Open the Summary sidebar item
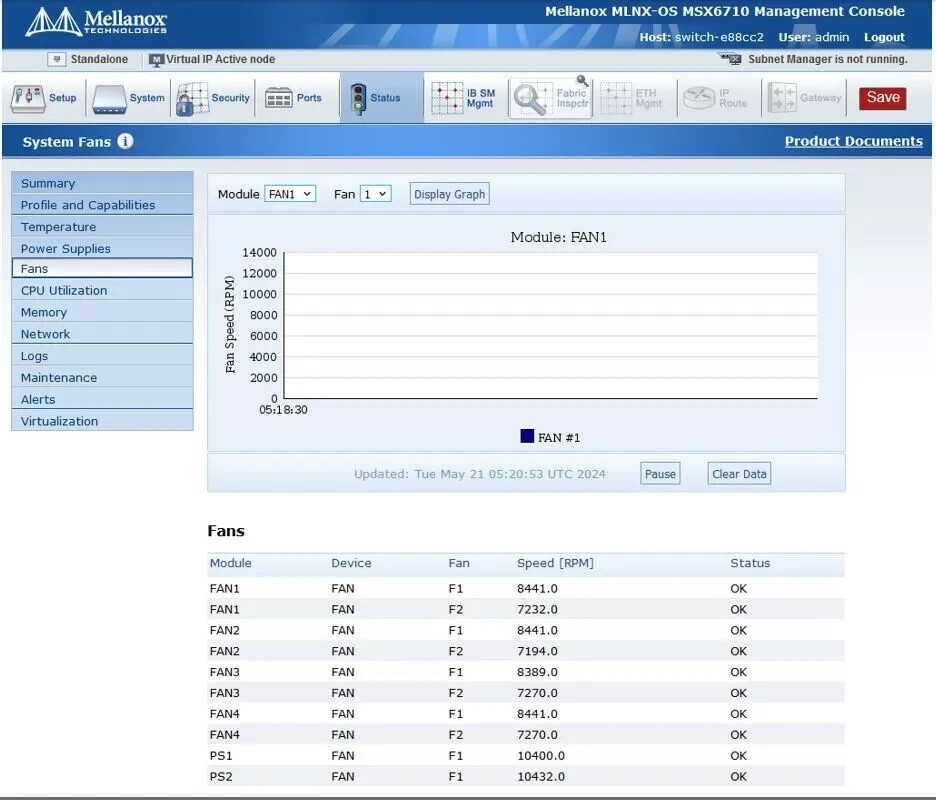The image size is (936, 800). tap(102, 183)
